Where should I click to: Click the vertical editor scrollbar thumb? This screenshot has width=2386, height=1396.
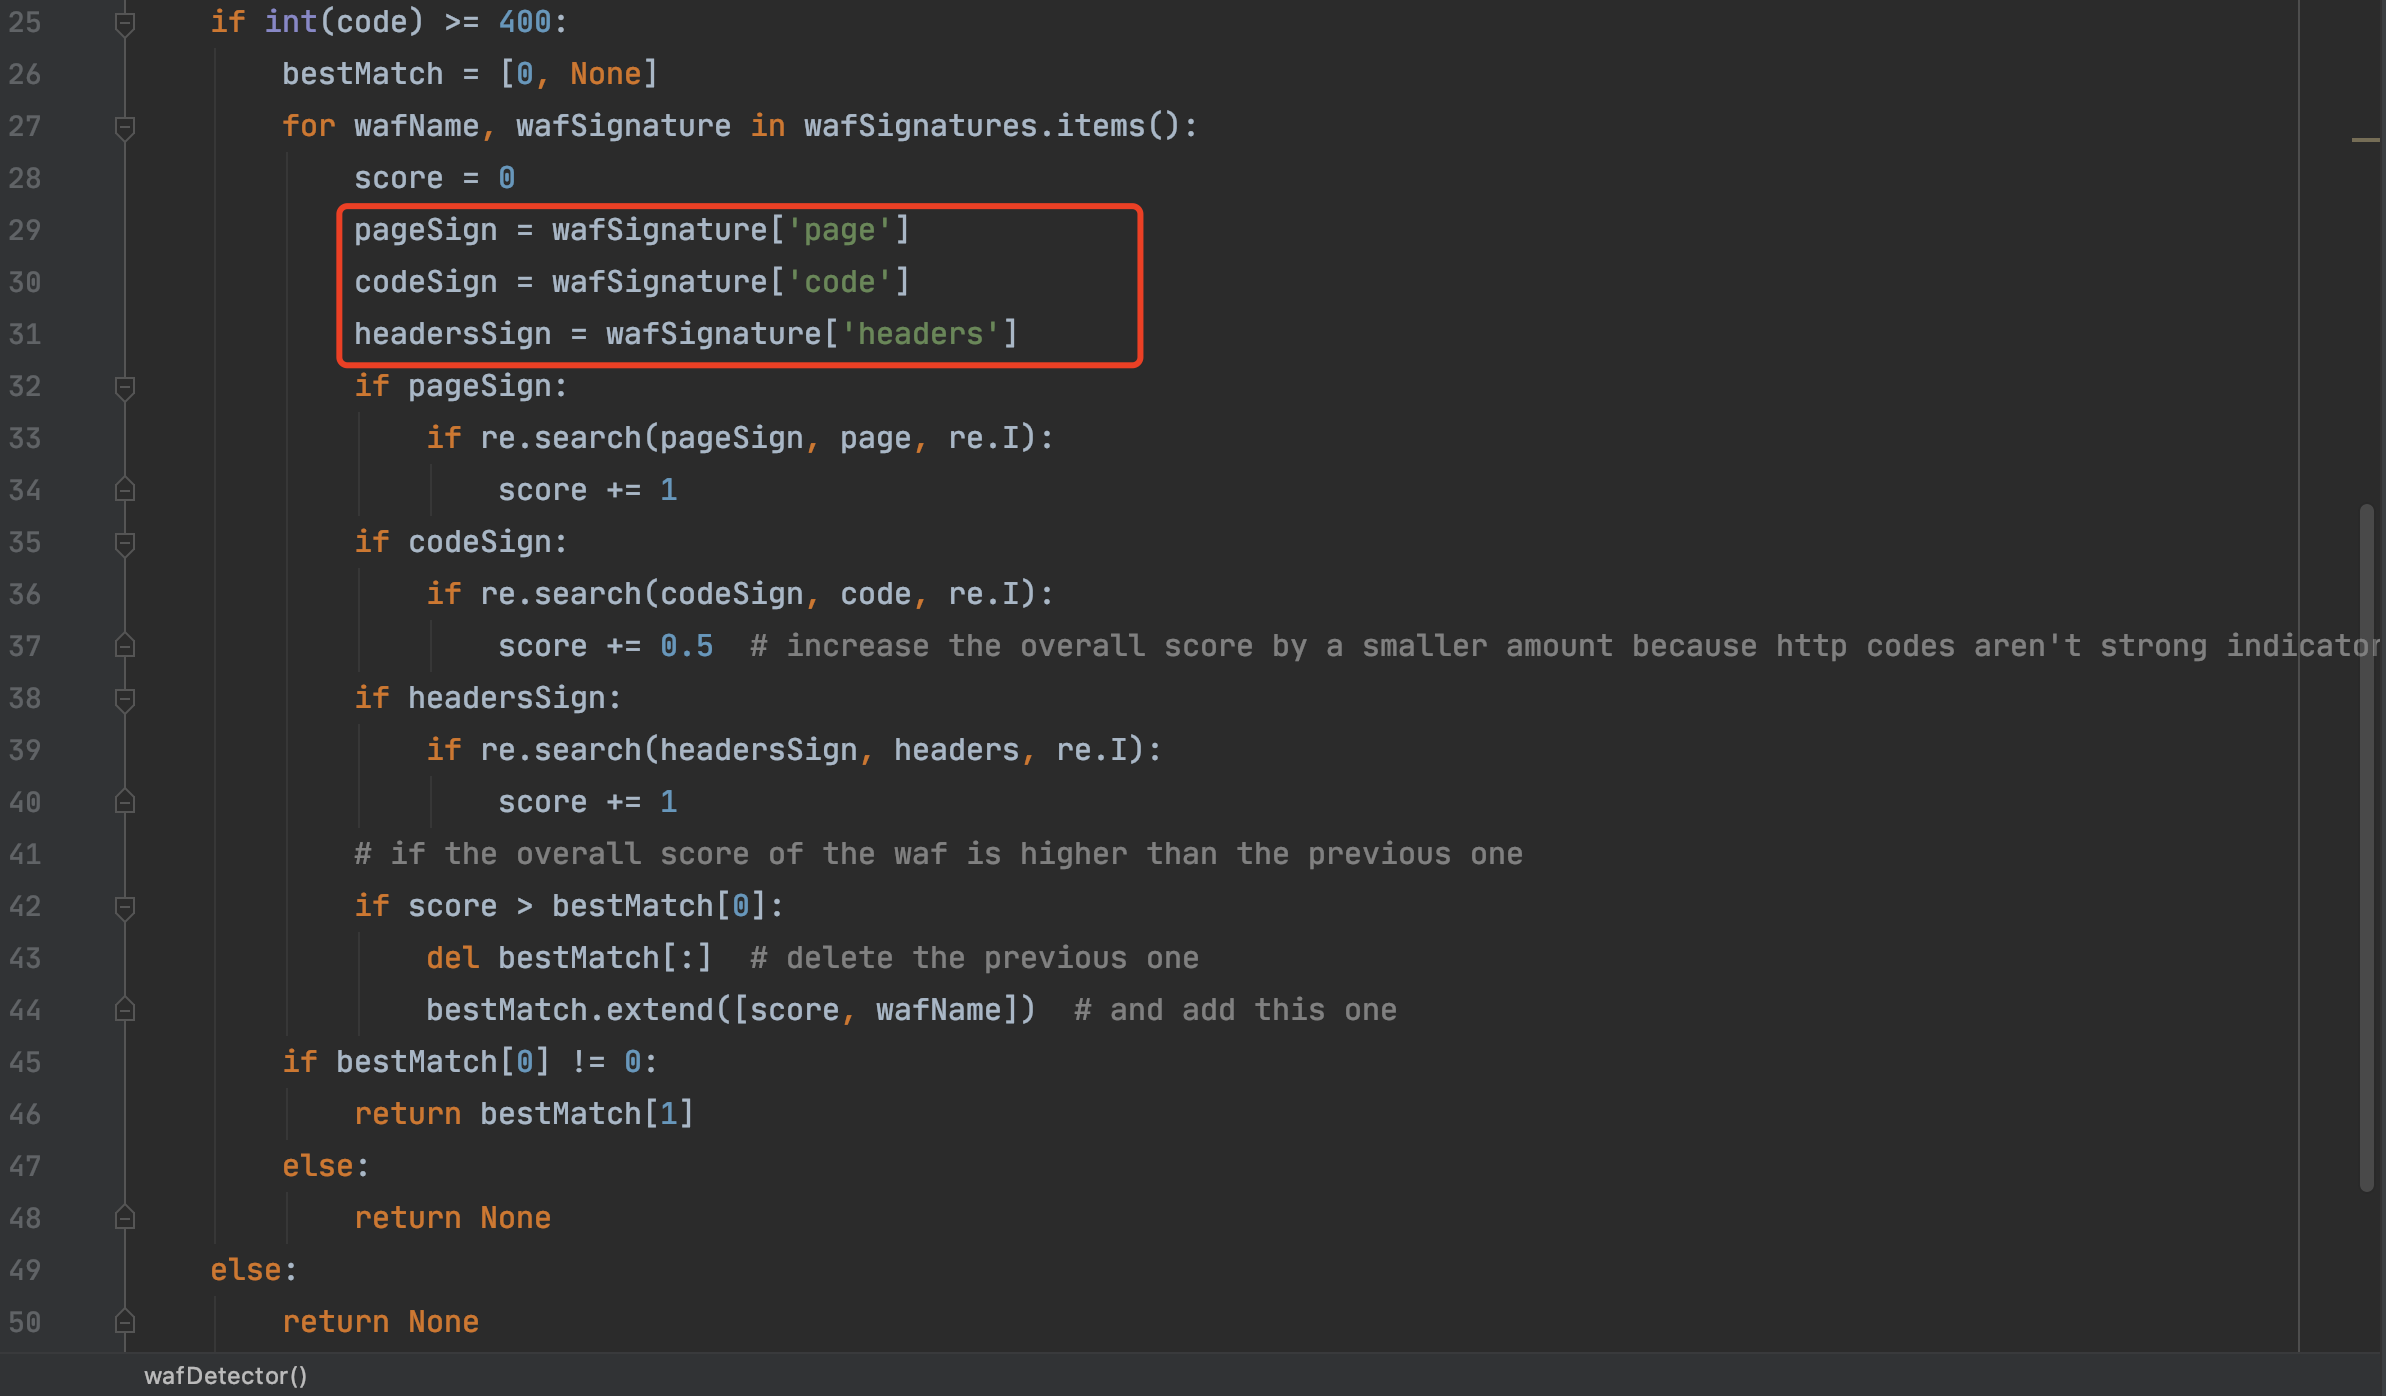pos(2366,846)
